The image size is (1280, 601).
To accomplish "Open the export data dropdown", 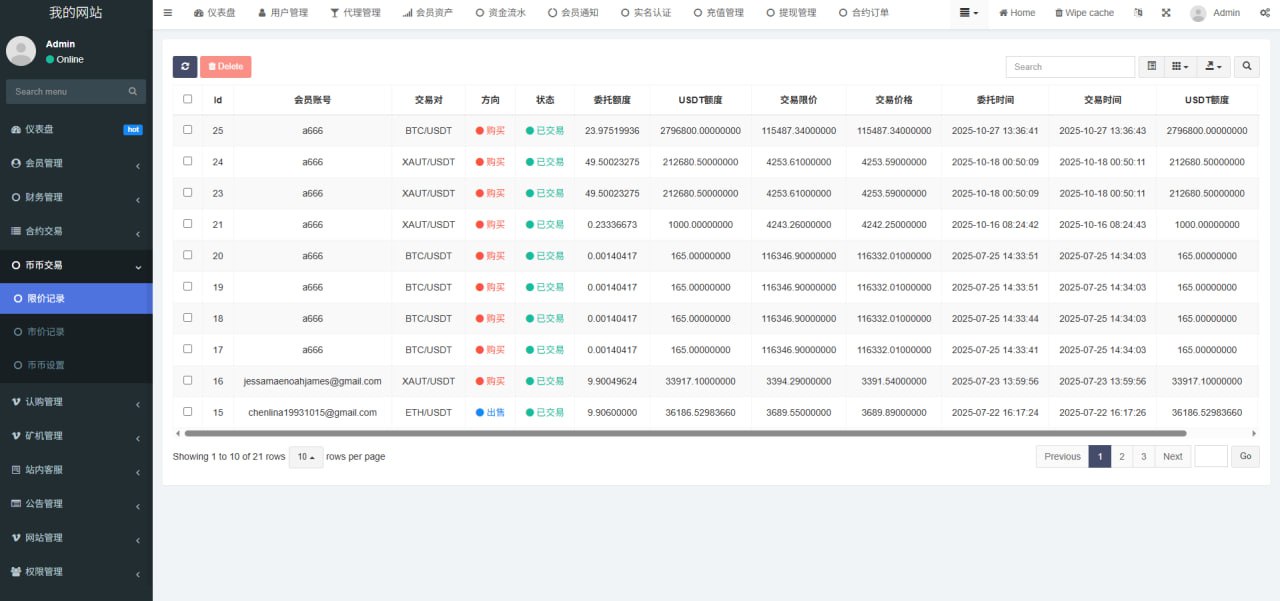I will pyautogui.click(x=1214, y=67).
